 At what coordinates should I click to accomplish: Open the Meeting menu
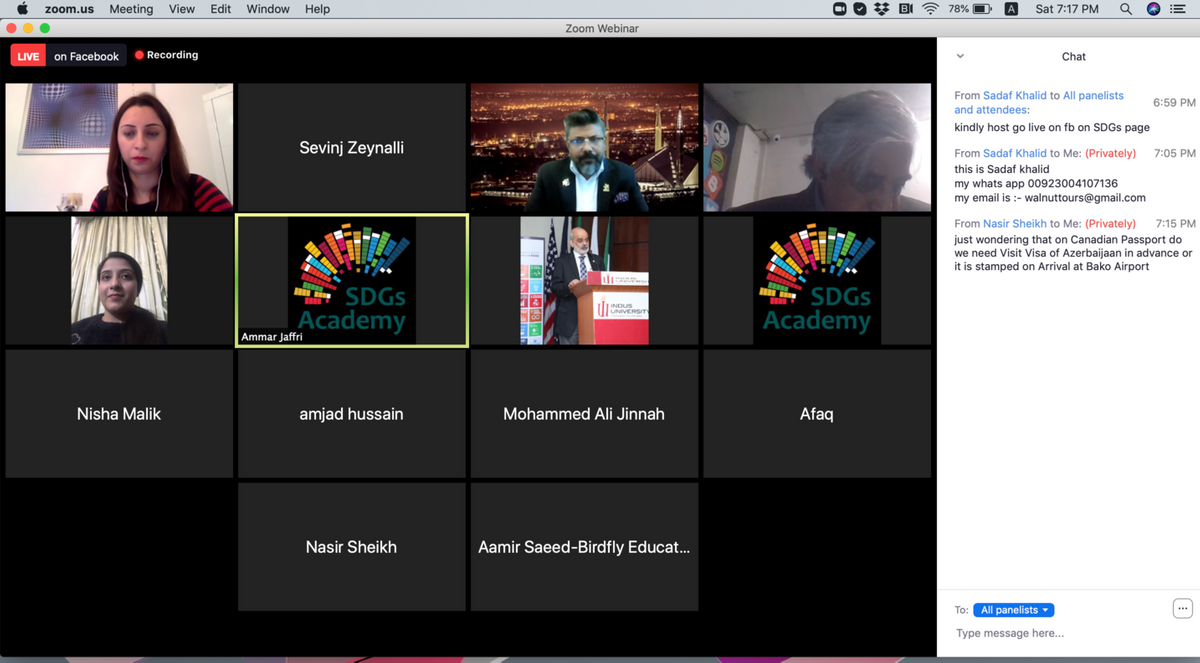[131, 9]
